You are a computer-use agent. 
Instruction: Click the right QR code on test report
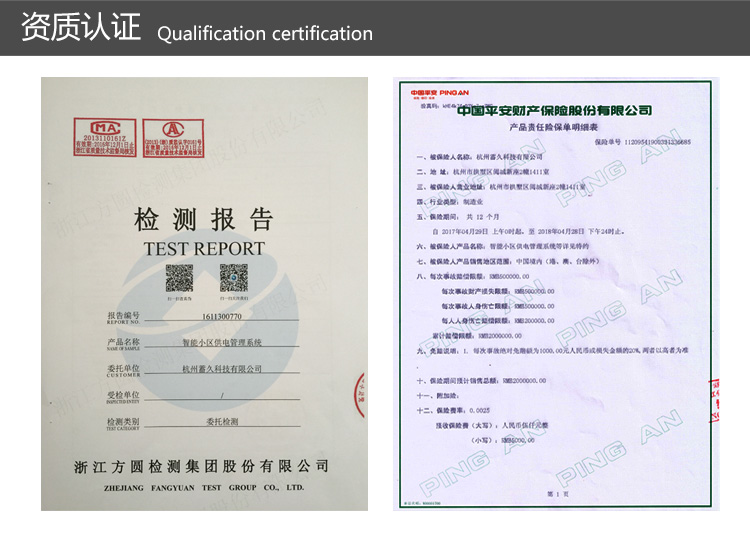tap(234, 278)
